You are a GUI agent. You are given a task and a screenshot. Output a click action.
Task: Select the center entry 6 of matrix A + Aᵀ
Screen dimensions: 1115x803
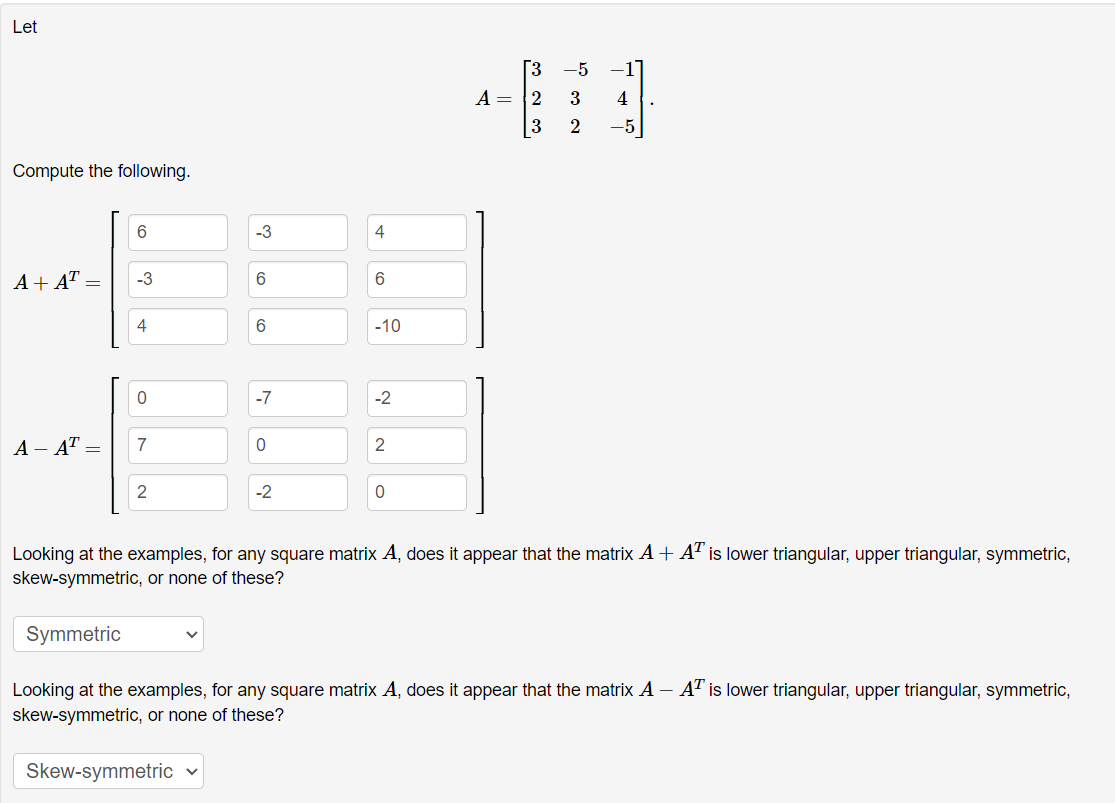pyautogui.click(x=297, y=279)
